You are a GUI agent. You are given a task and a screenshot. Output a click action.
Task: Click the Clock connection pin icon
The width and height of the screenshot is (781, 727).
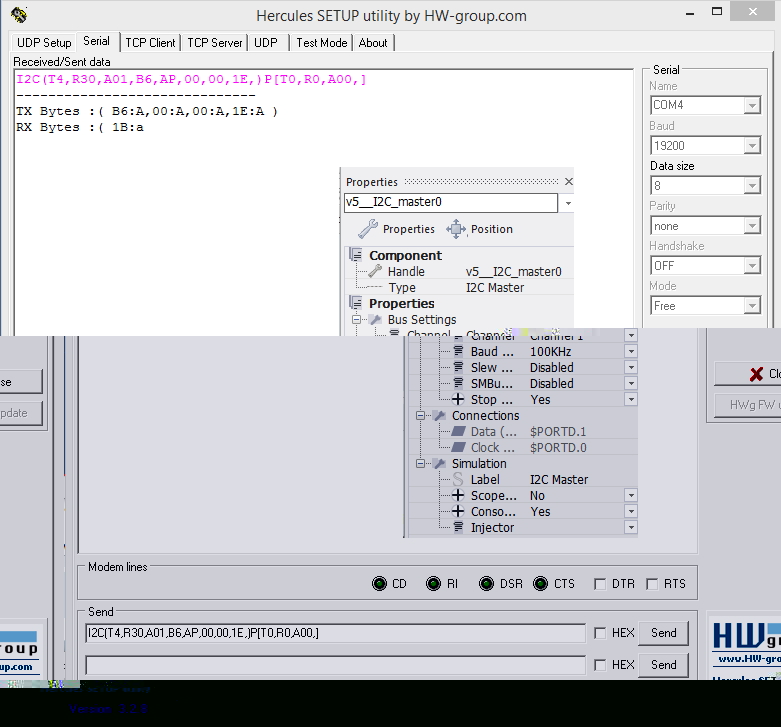458,447
